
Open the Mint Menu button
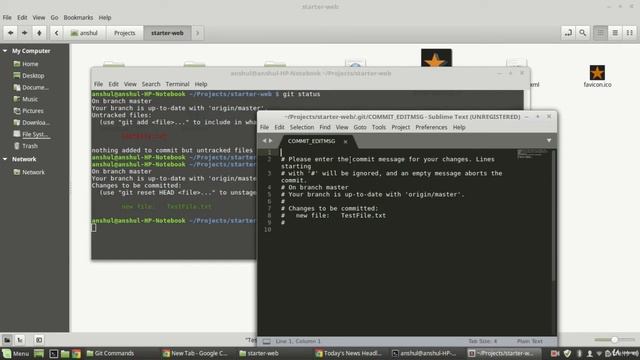(16, 353)
